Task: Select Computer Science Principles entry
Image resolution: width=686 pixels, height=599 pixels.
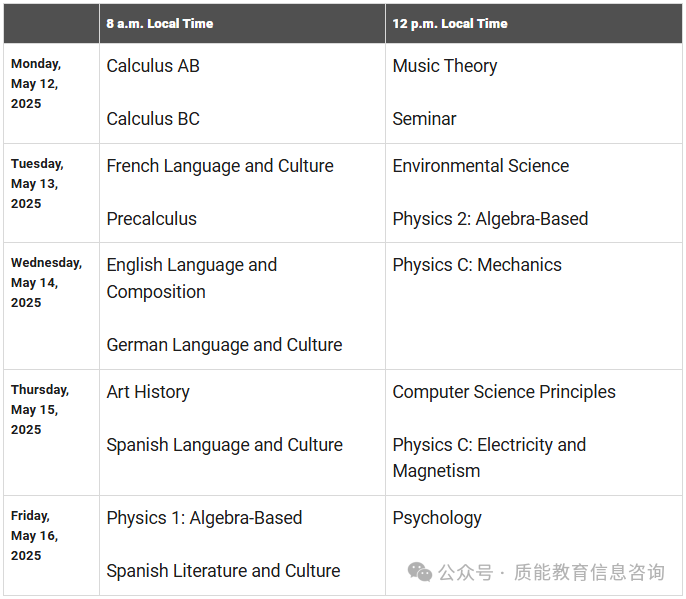Action: [504, 392]
